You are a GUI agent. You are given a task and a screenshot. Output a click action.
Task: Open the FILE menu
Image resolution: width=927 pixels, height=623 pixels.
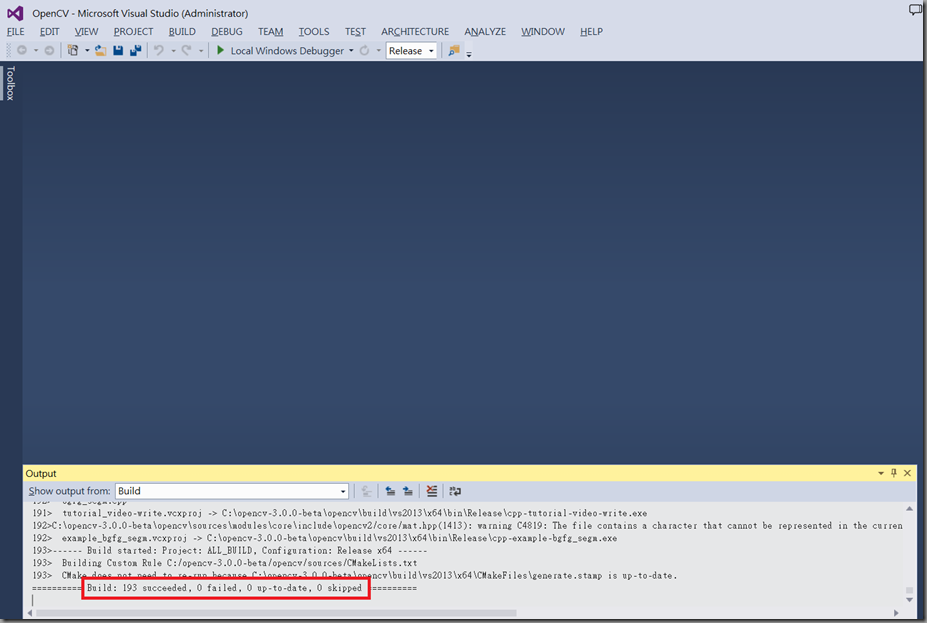(x=16, y=31)
